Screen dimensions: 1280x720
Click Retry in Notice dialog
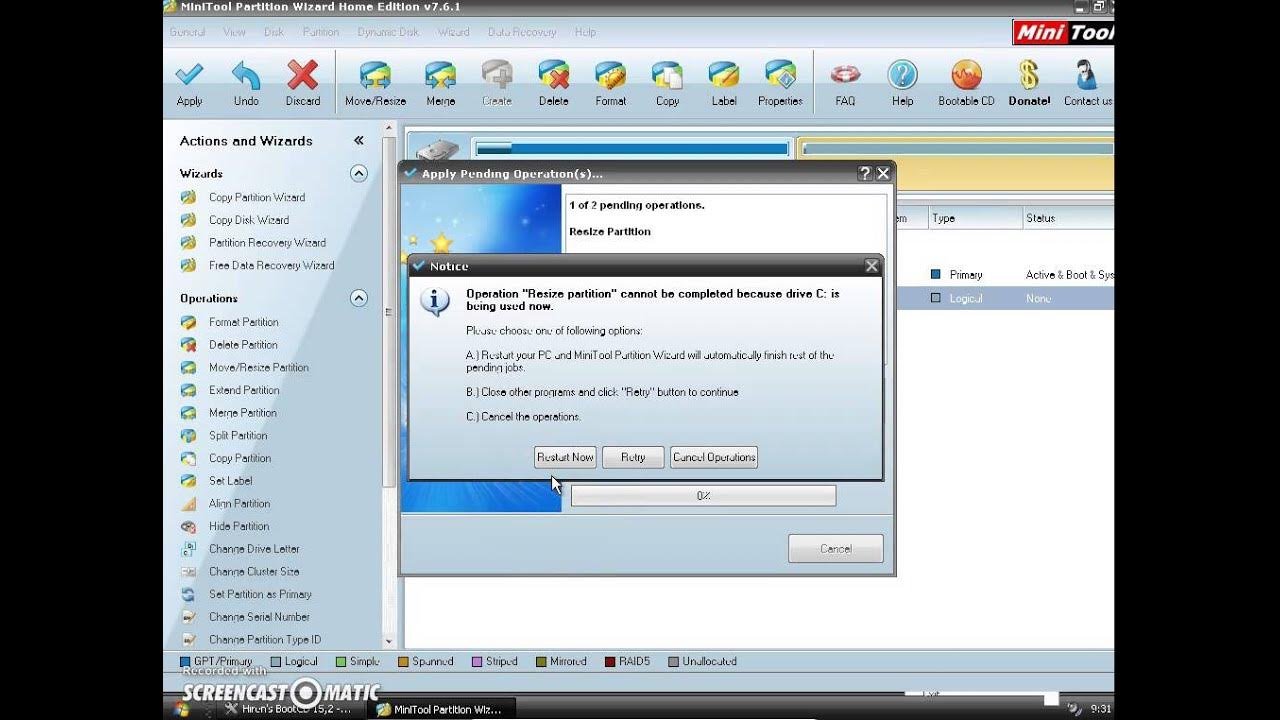pyautogui.click(x=633, y=457)
